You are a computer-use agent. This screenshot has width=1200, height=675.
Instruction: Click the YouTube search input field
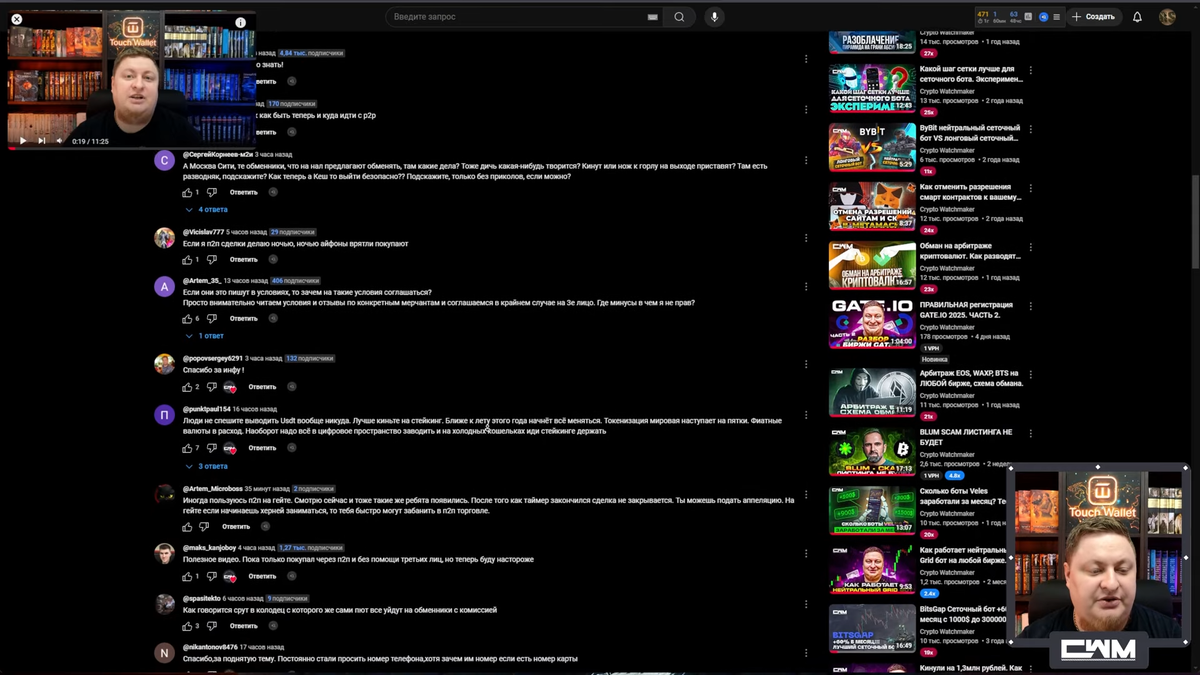click(x=515, y=17)
